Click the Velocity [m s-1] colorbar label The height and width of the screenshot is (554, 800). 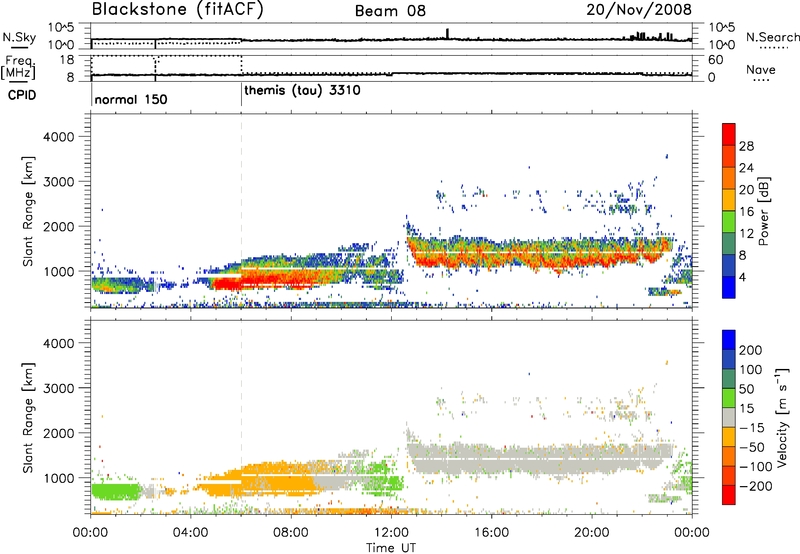[x=781, y=418]
